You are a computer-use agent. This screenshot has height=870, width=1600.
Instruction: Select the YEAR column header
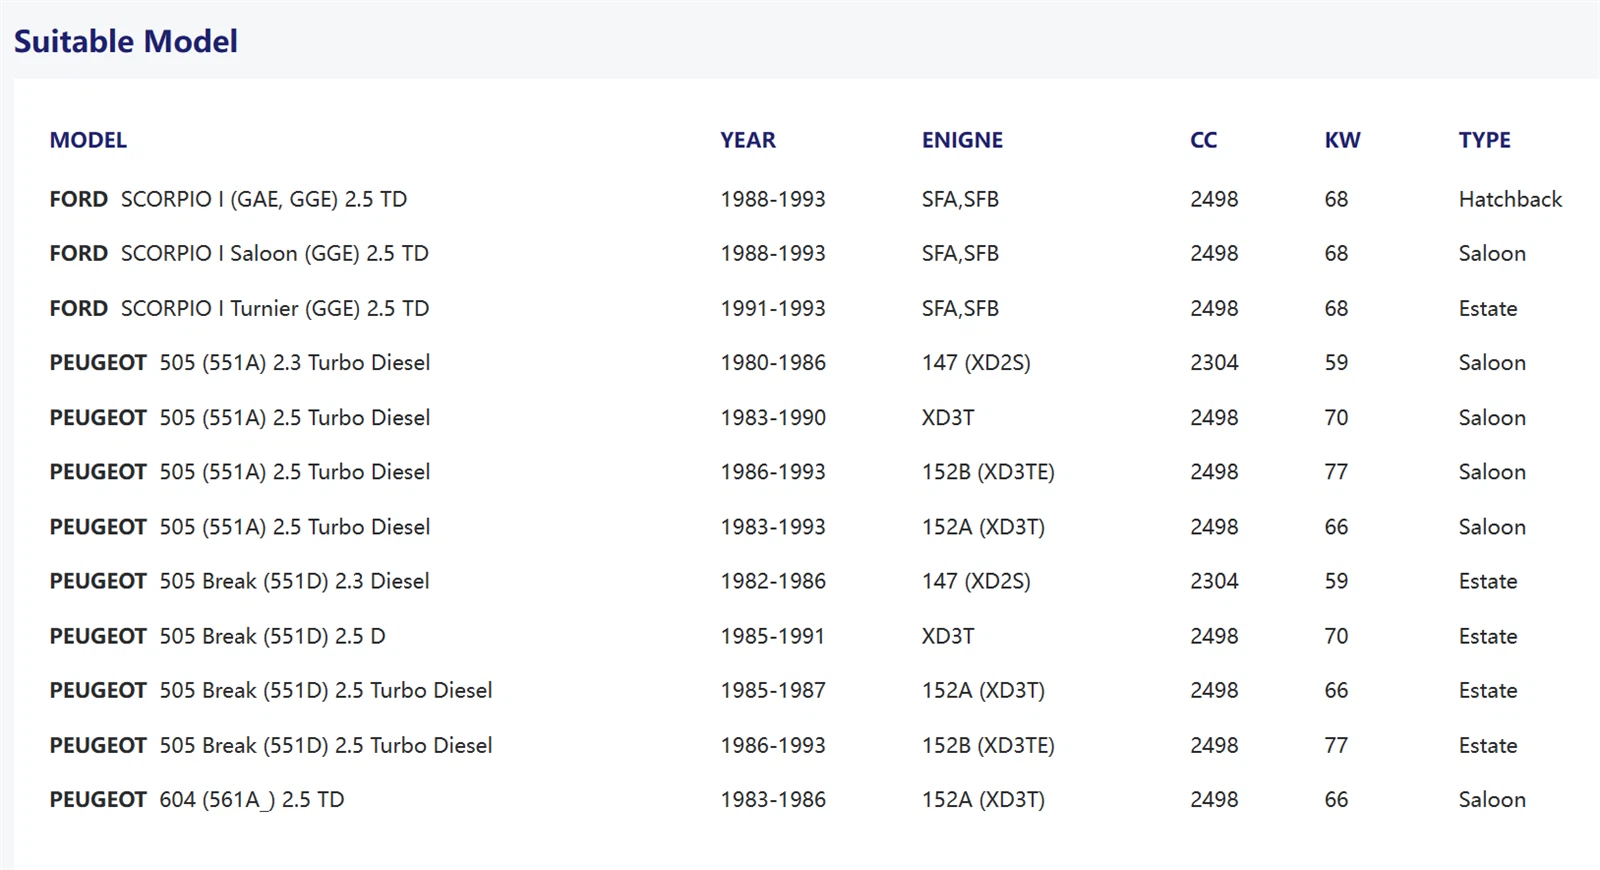(x=748, y=140)
